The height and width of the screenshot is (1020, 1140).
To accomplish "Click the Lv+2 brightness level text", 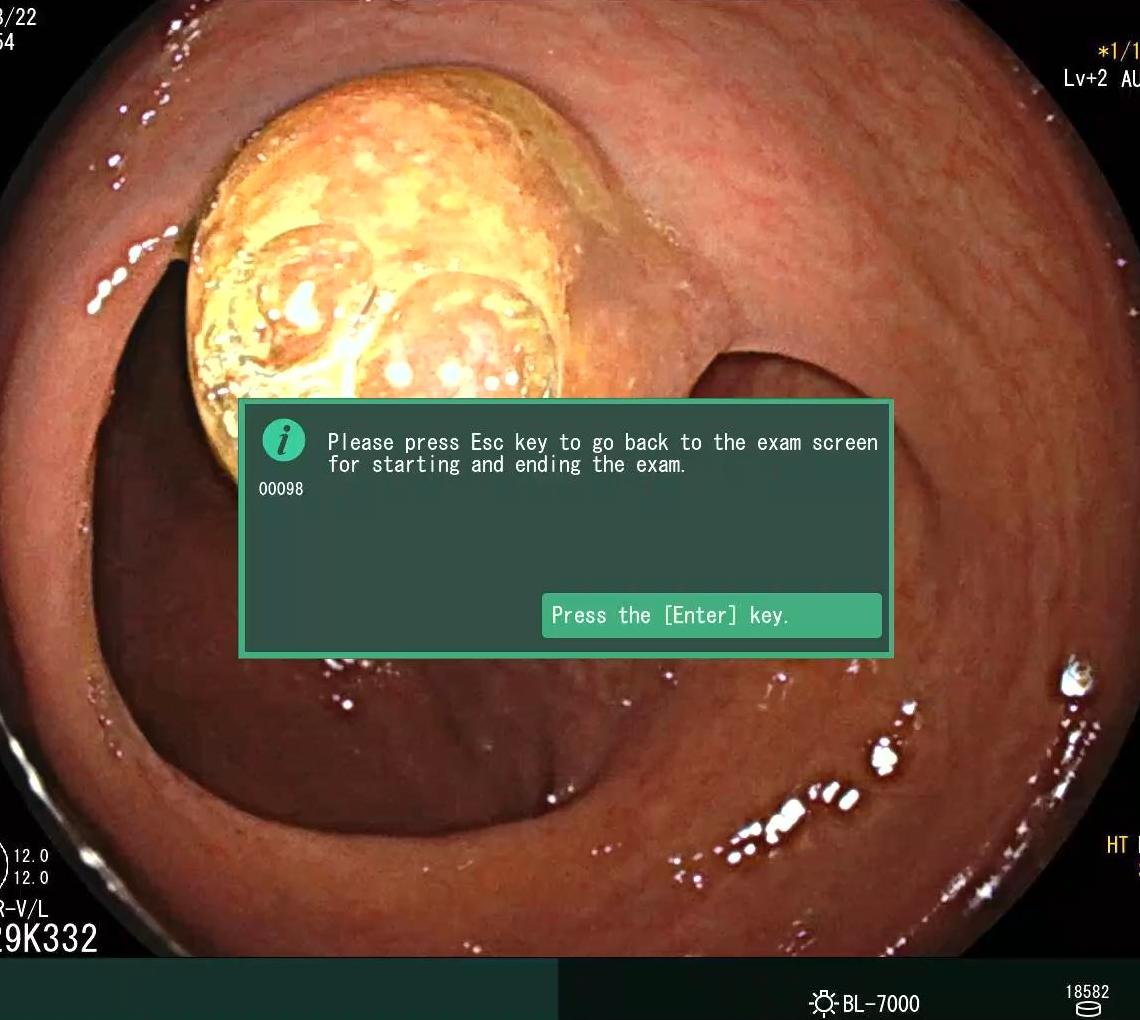I will click(1085, 78).
